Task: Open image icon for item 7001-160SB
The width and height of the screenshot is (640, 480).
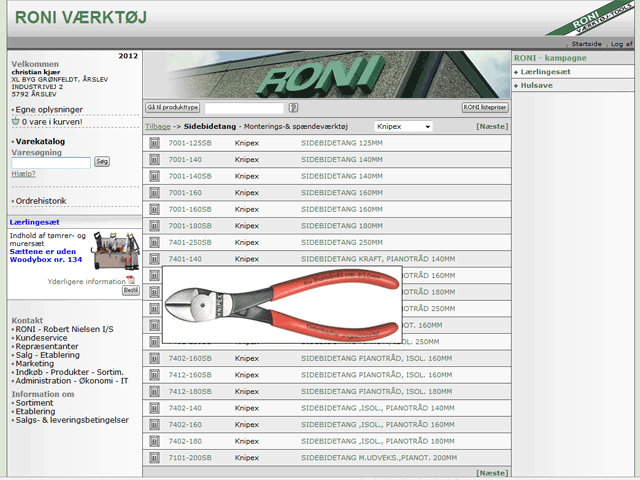Action: (x=154, y=209)
